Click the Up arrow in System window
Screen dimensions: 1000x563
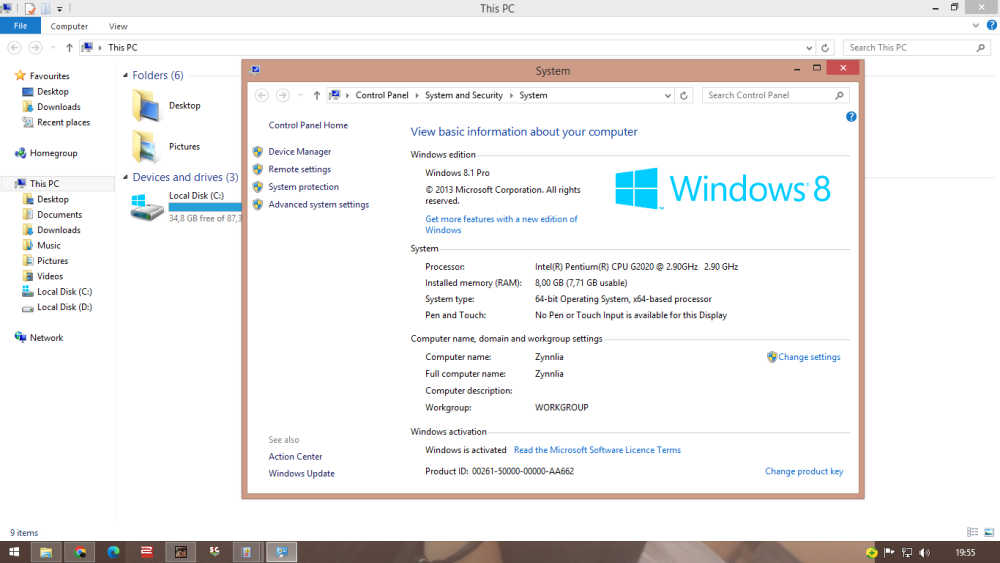tap(316, 95)
